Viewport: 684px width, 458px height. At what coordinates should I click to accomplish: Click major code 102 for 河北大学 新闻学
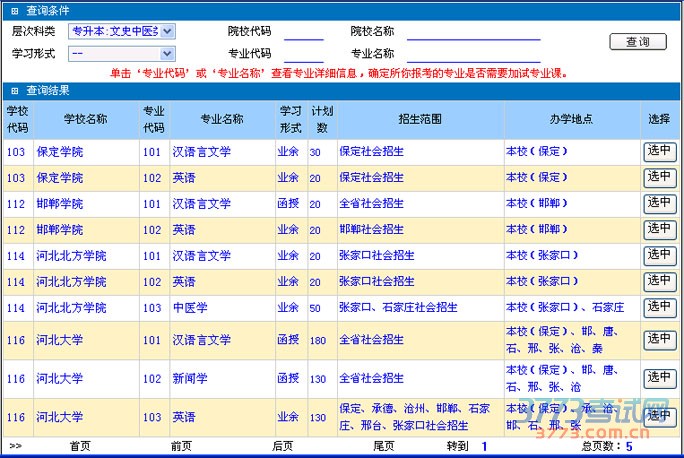tap(151, 379)
